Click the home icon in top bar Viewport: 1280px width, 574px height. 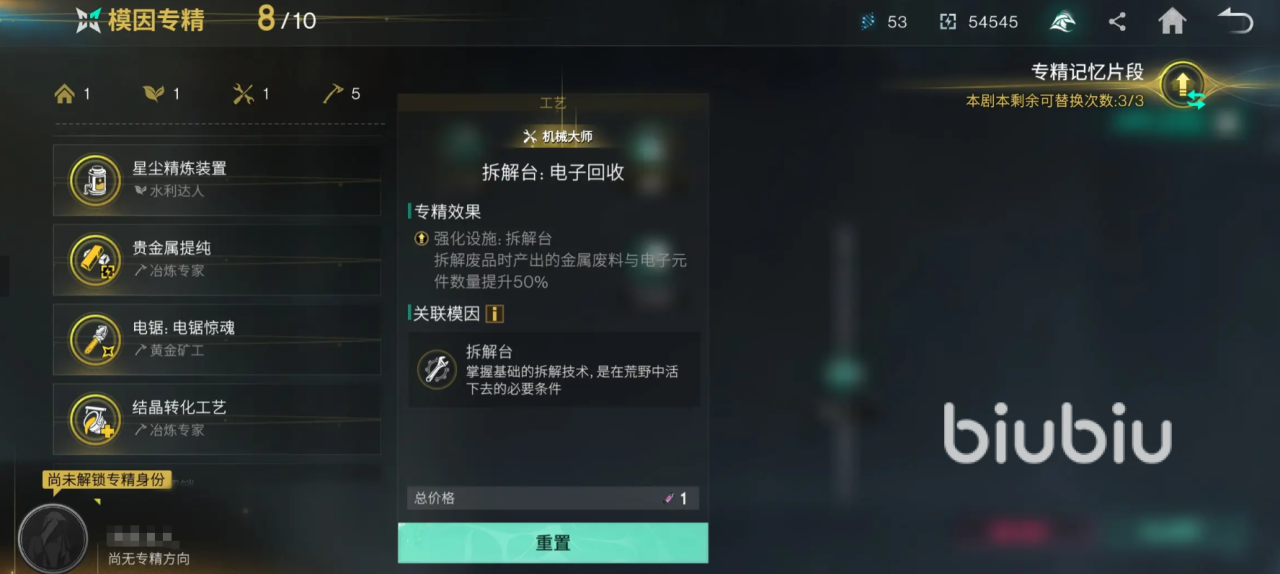click(1171, 21)
